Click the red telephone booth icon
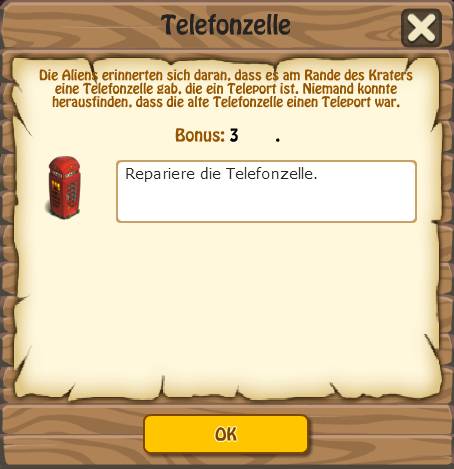 coord(64,187)
